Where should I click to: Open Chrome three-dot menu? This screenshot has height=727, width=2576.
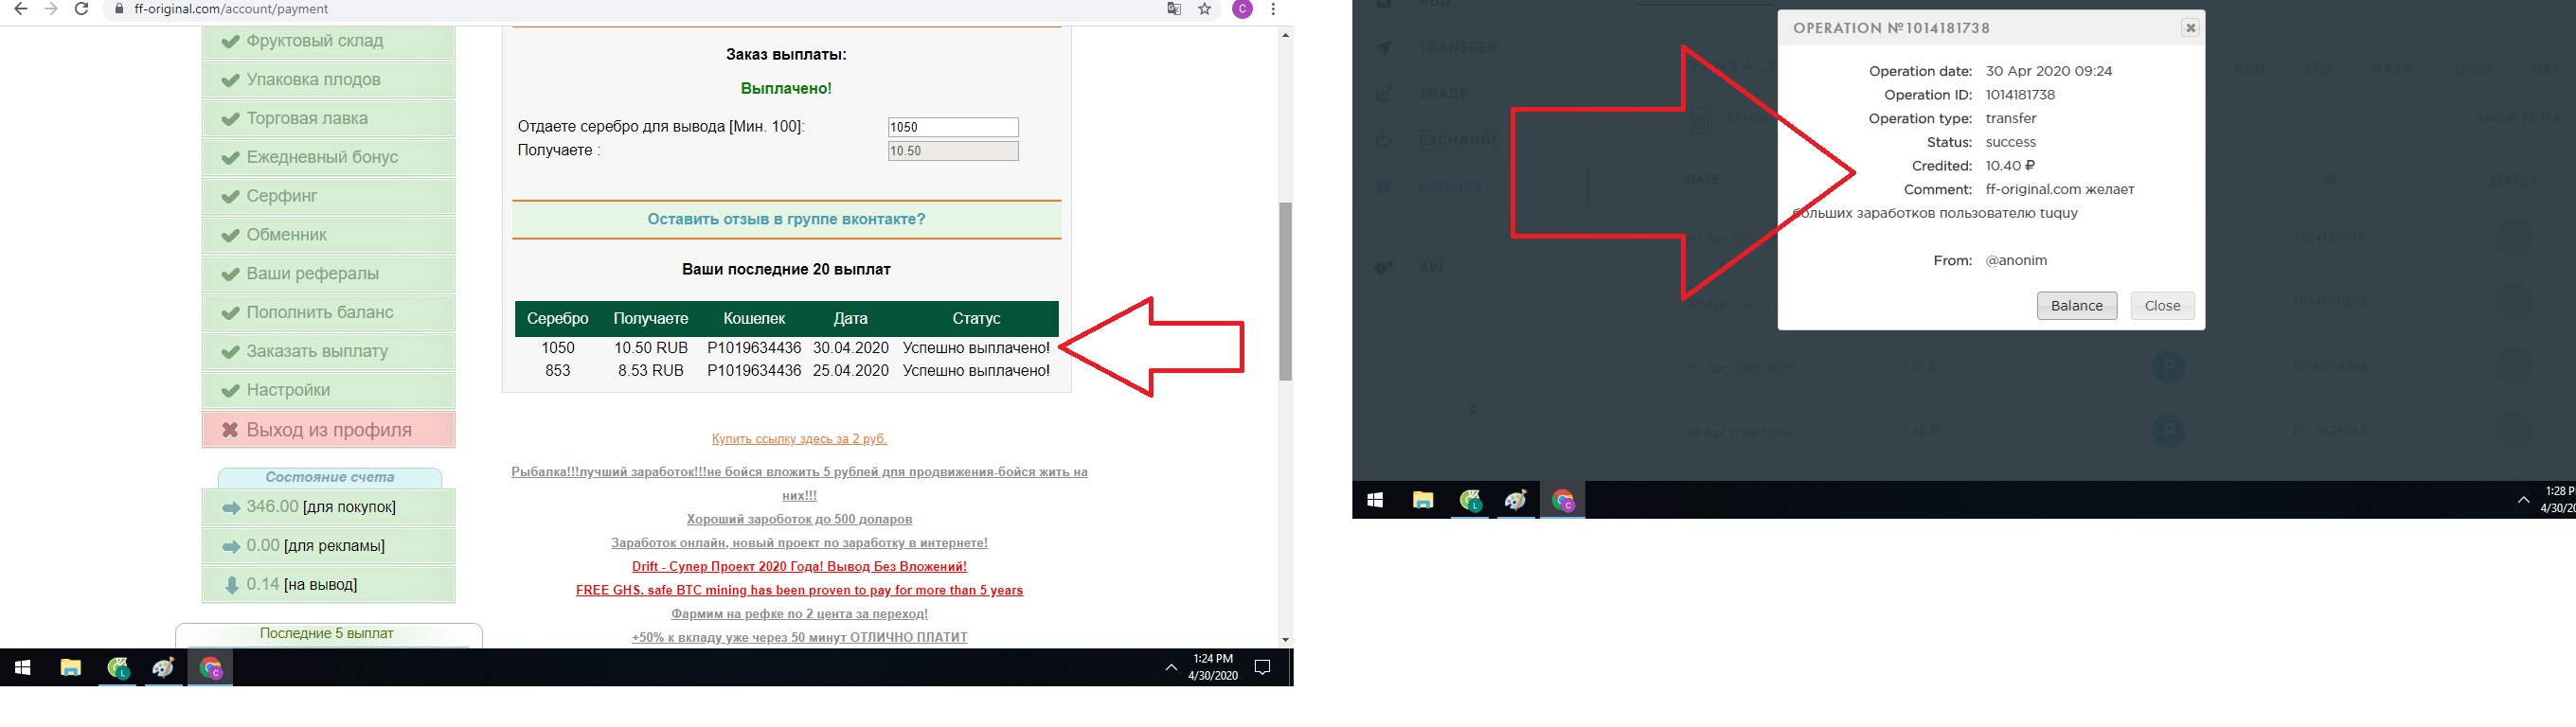(1273, 9)
